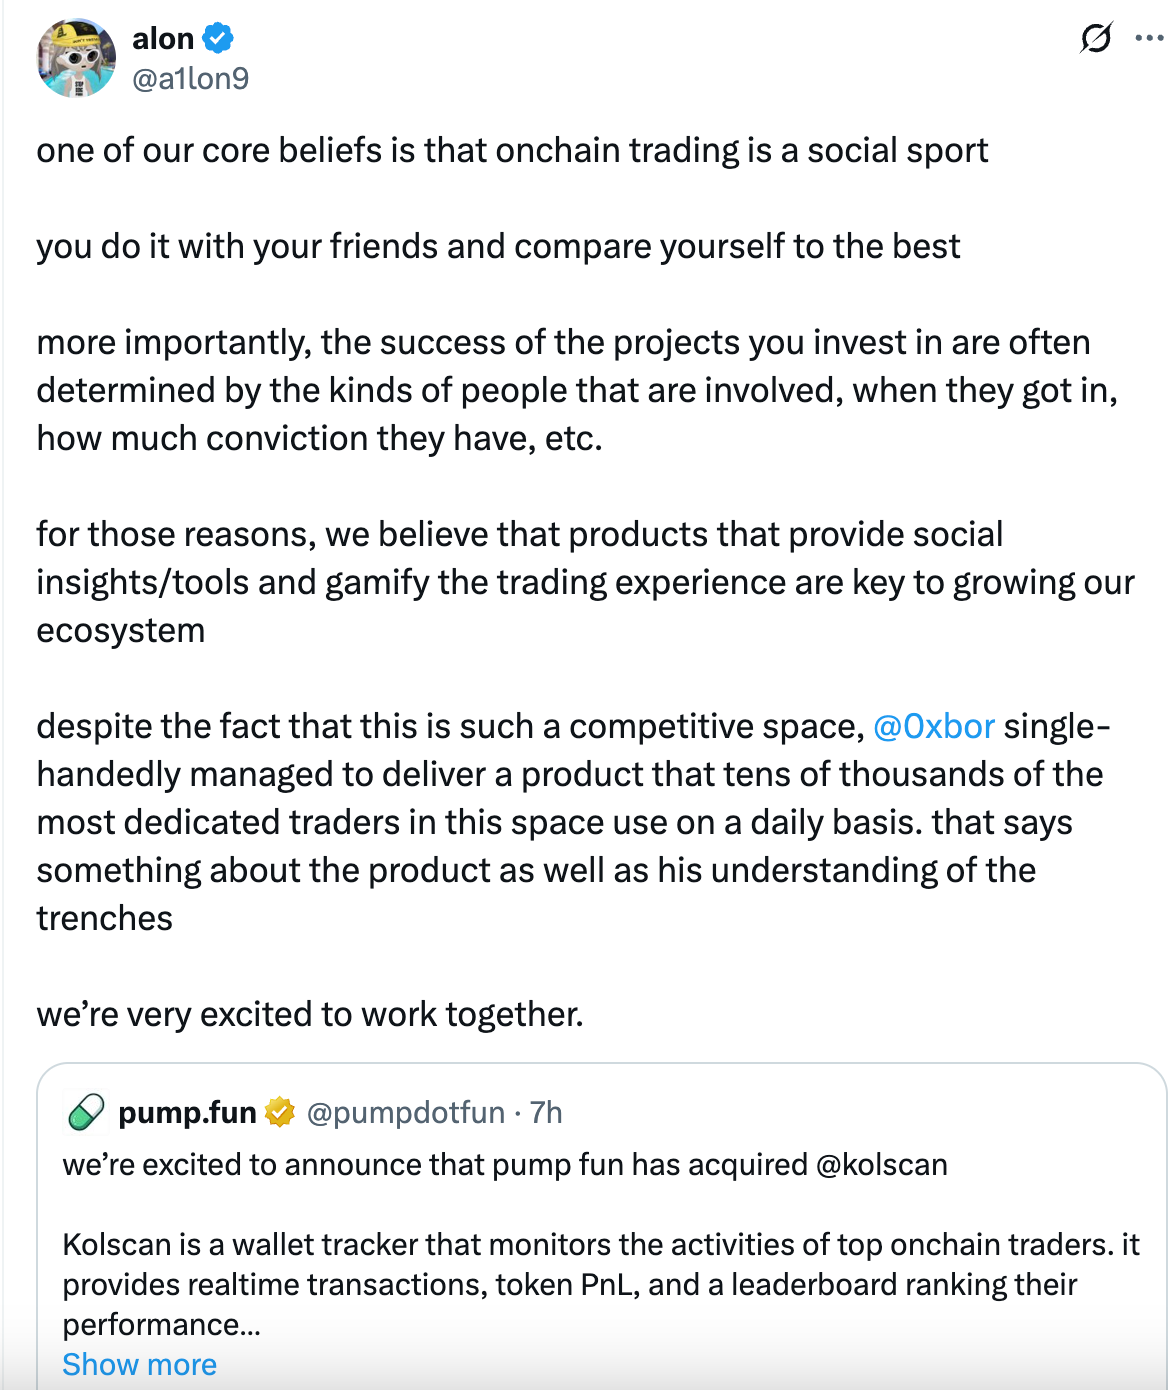Click the pump.fun pill logo avatar
This screenshot has width=1168, height=1390.
pyautogui.click(x=85, y=1112)
